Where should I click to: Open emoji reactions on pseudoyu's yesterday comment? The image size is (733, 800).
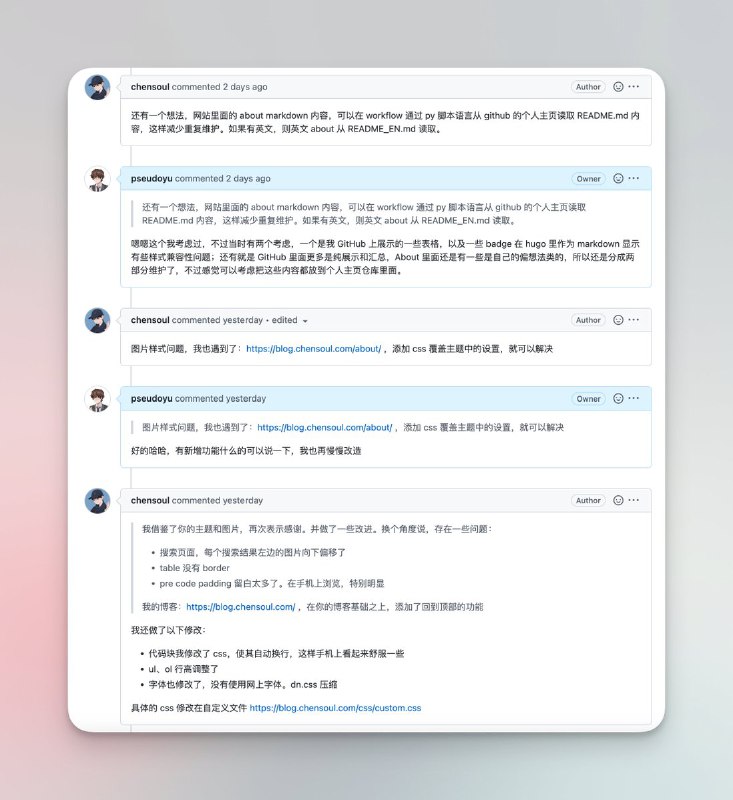click(x=618, y=399)
